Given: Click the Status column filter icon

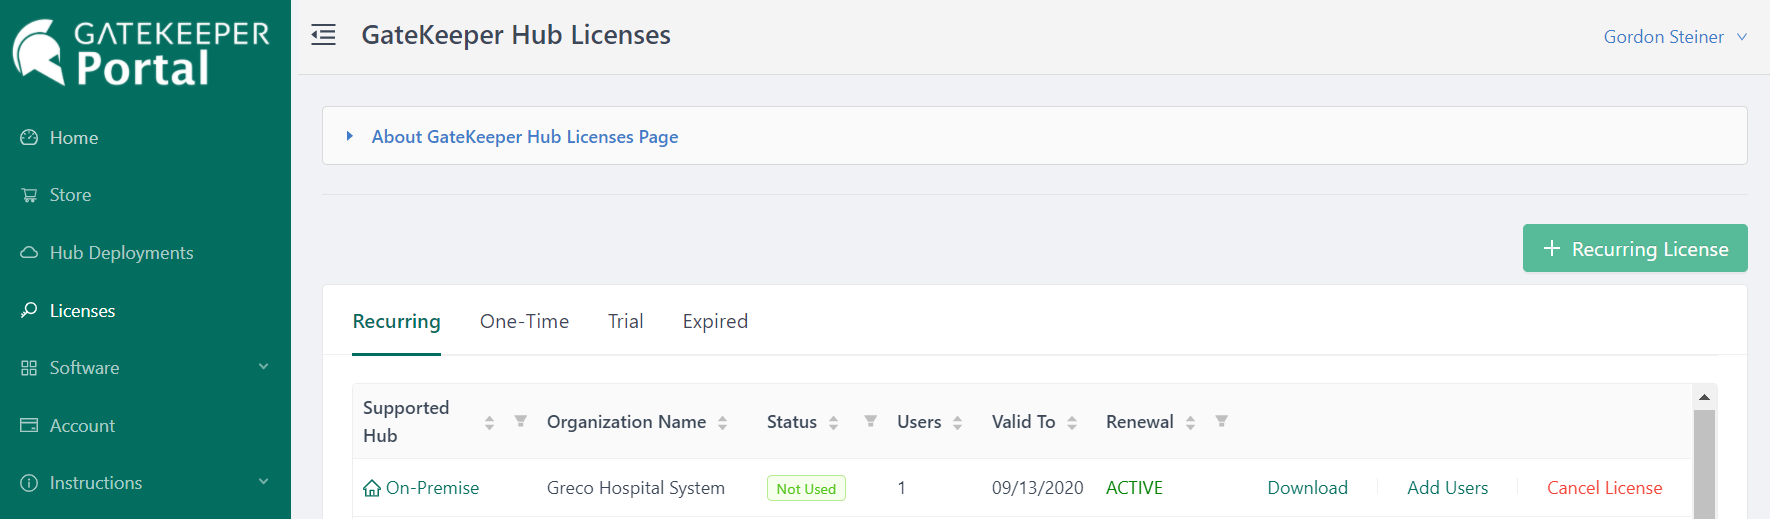Looking at the screenshot, I should pos(870,421).
